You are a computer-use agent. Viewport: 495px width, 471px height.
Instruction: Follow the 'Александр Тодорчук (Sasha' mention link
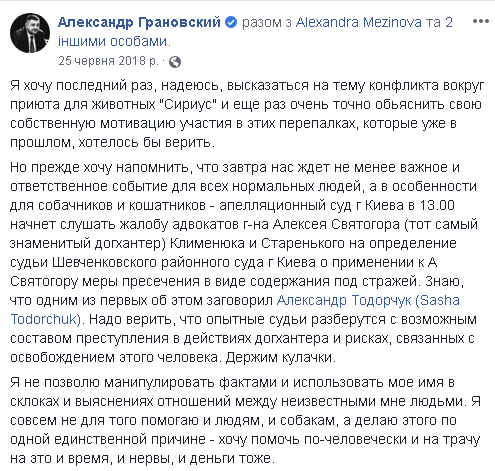point(368,300)
